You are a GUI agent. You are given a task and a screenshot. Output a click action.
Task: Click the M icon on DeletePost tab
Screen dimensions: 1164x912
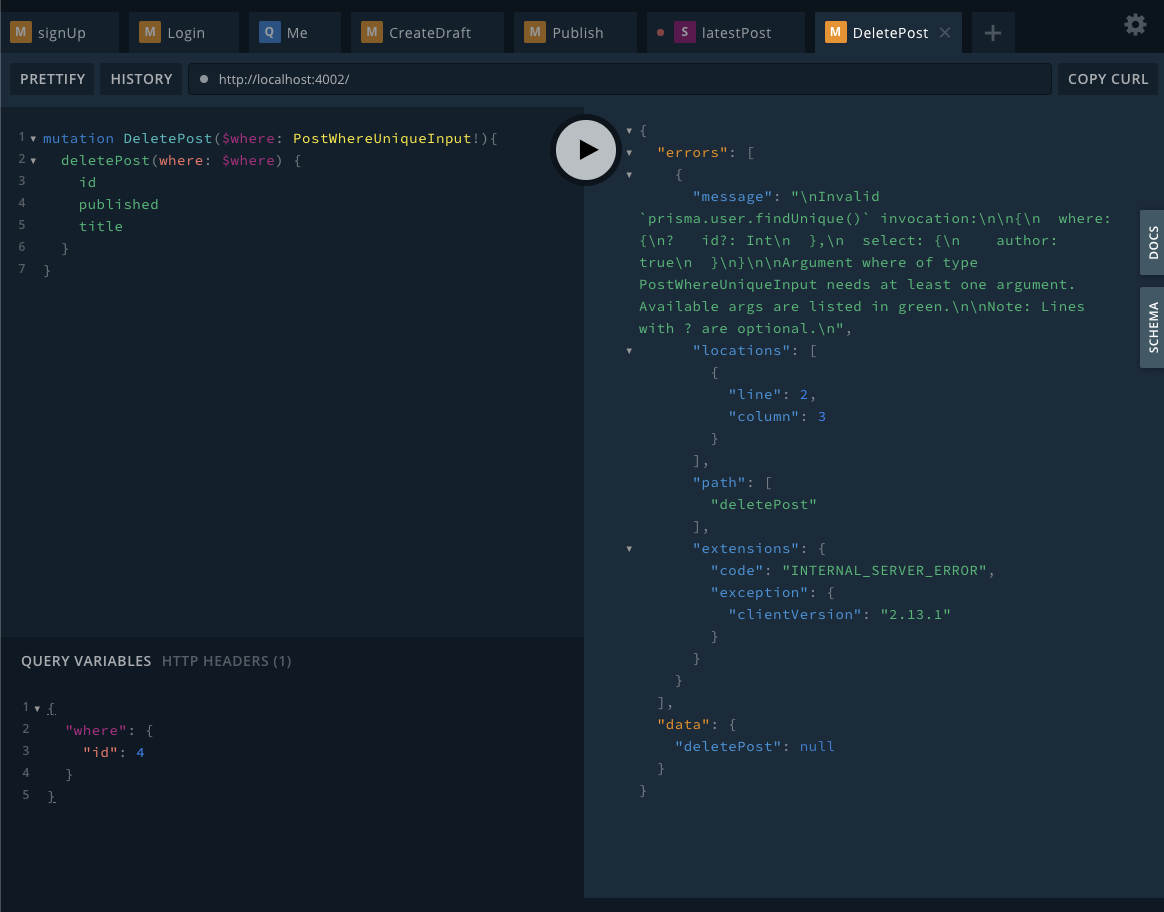pos(836,32)
